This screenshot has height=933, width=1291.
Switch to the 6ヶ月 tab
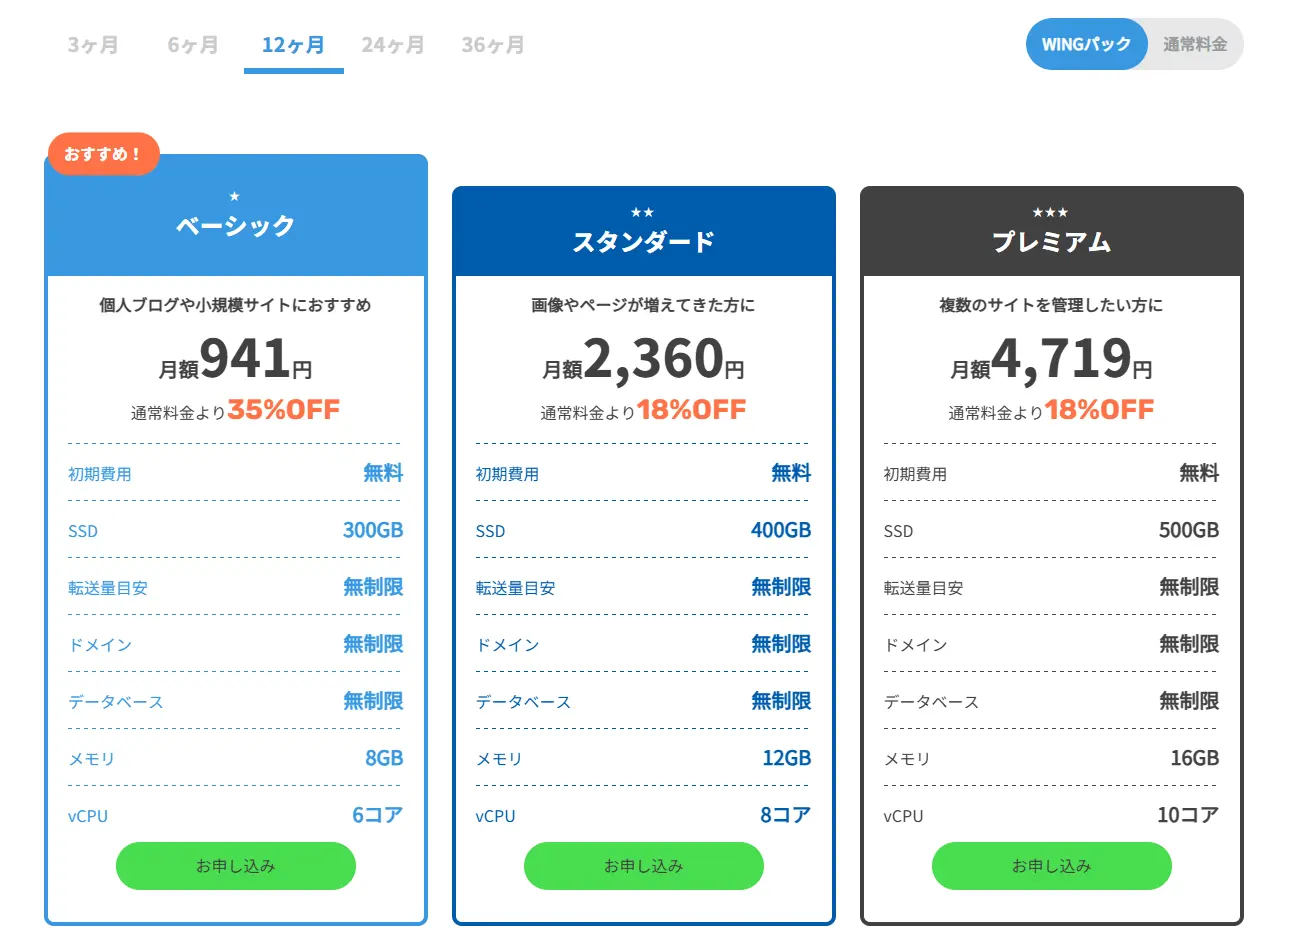pos(193,45)
